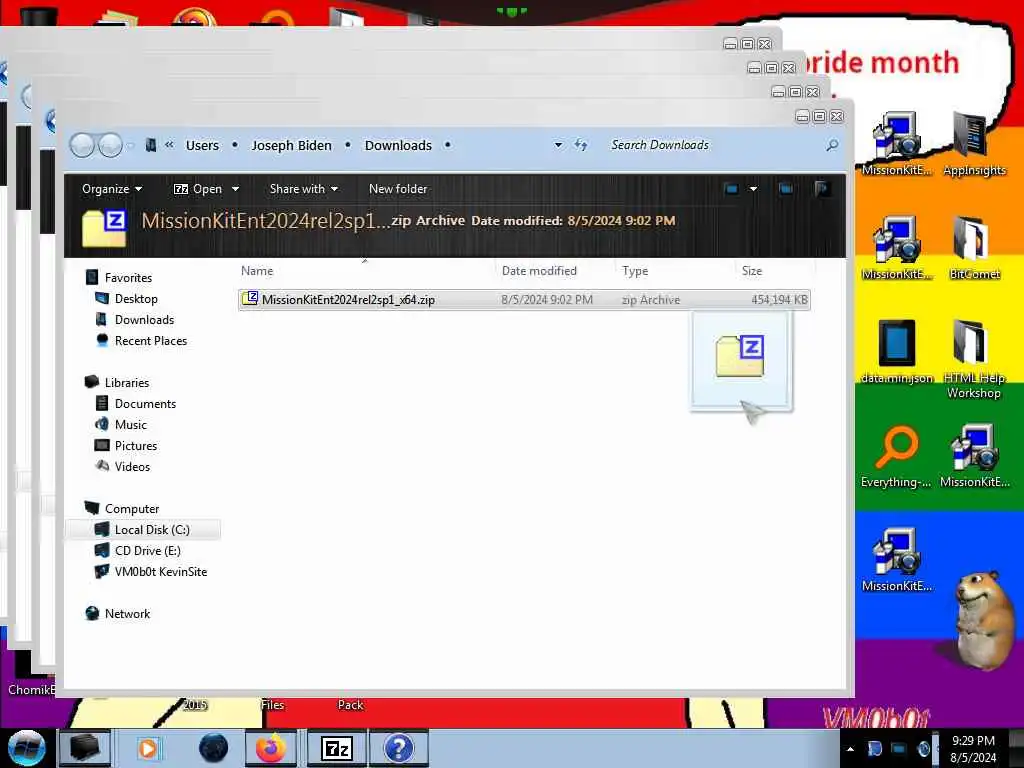Click the HTML Help Workshop desktop icon
Viewport: 1024px width, 768px height.
point(974,359)
